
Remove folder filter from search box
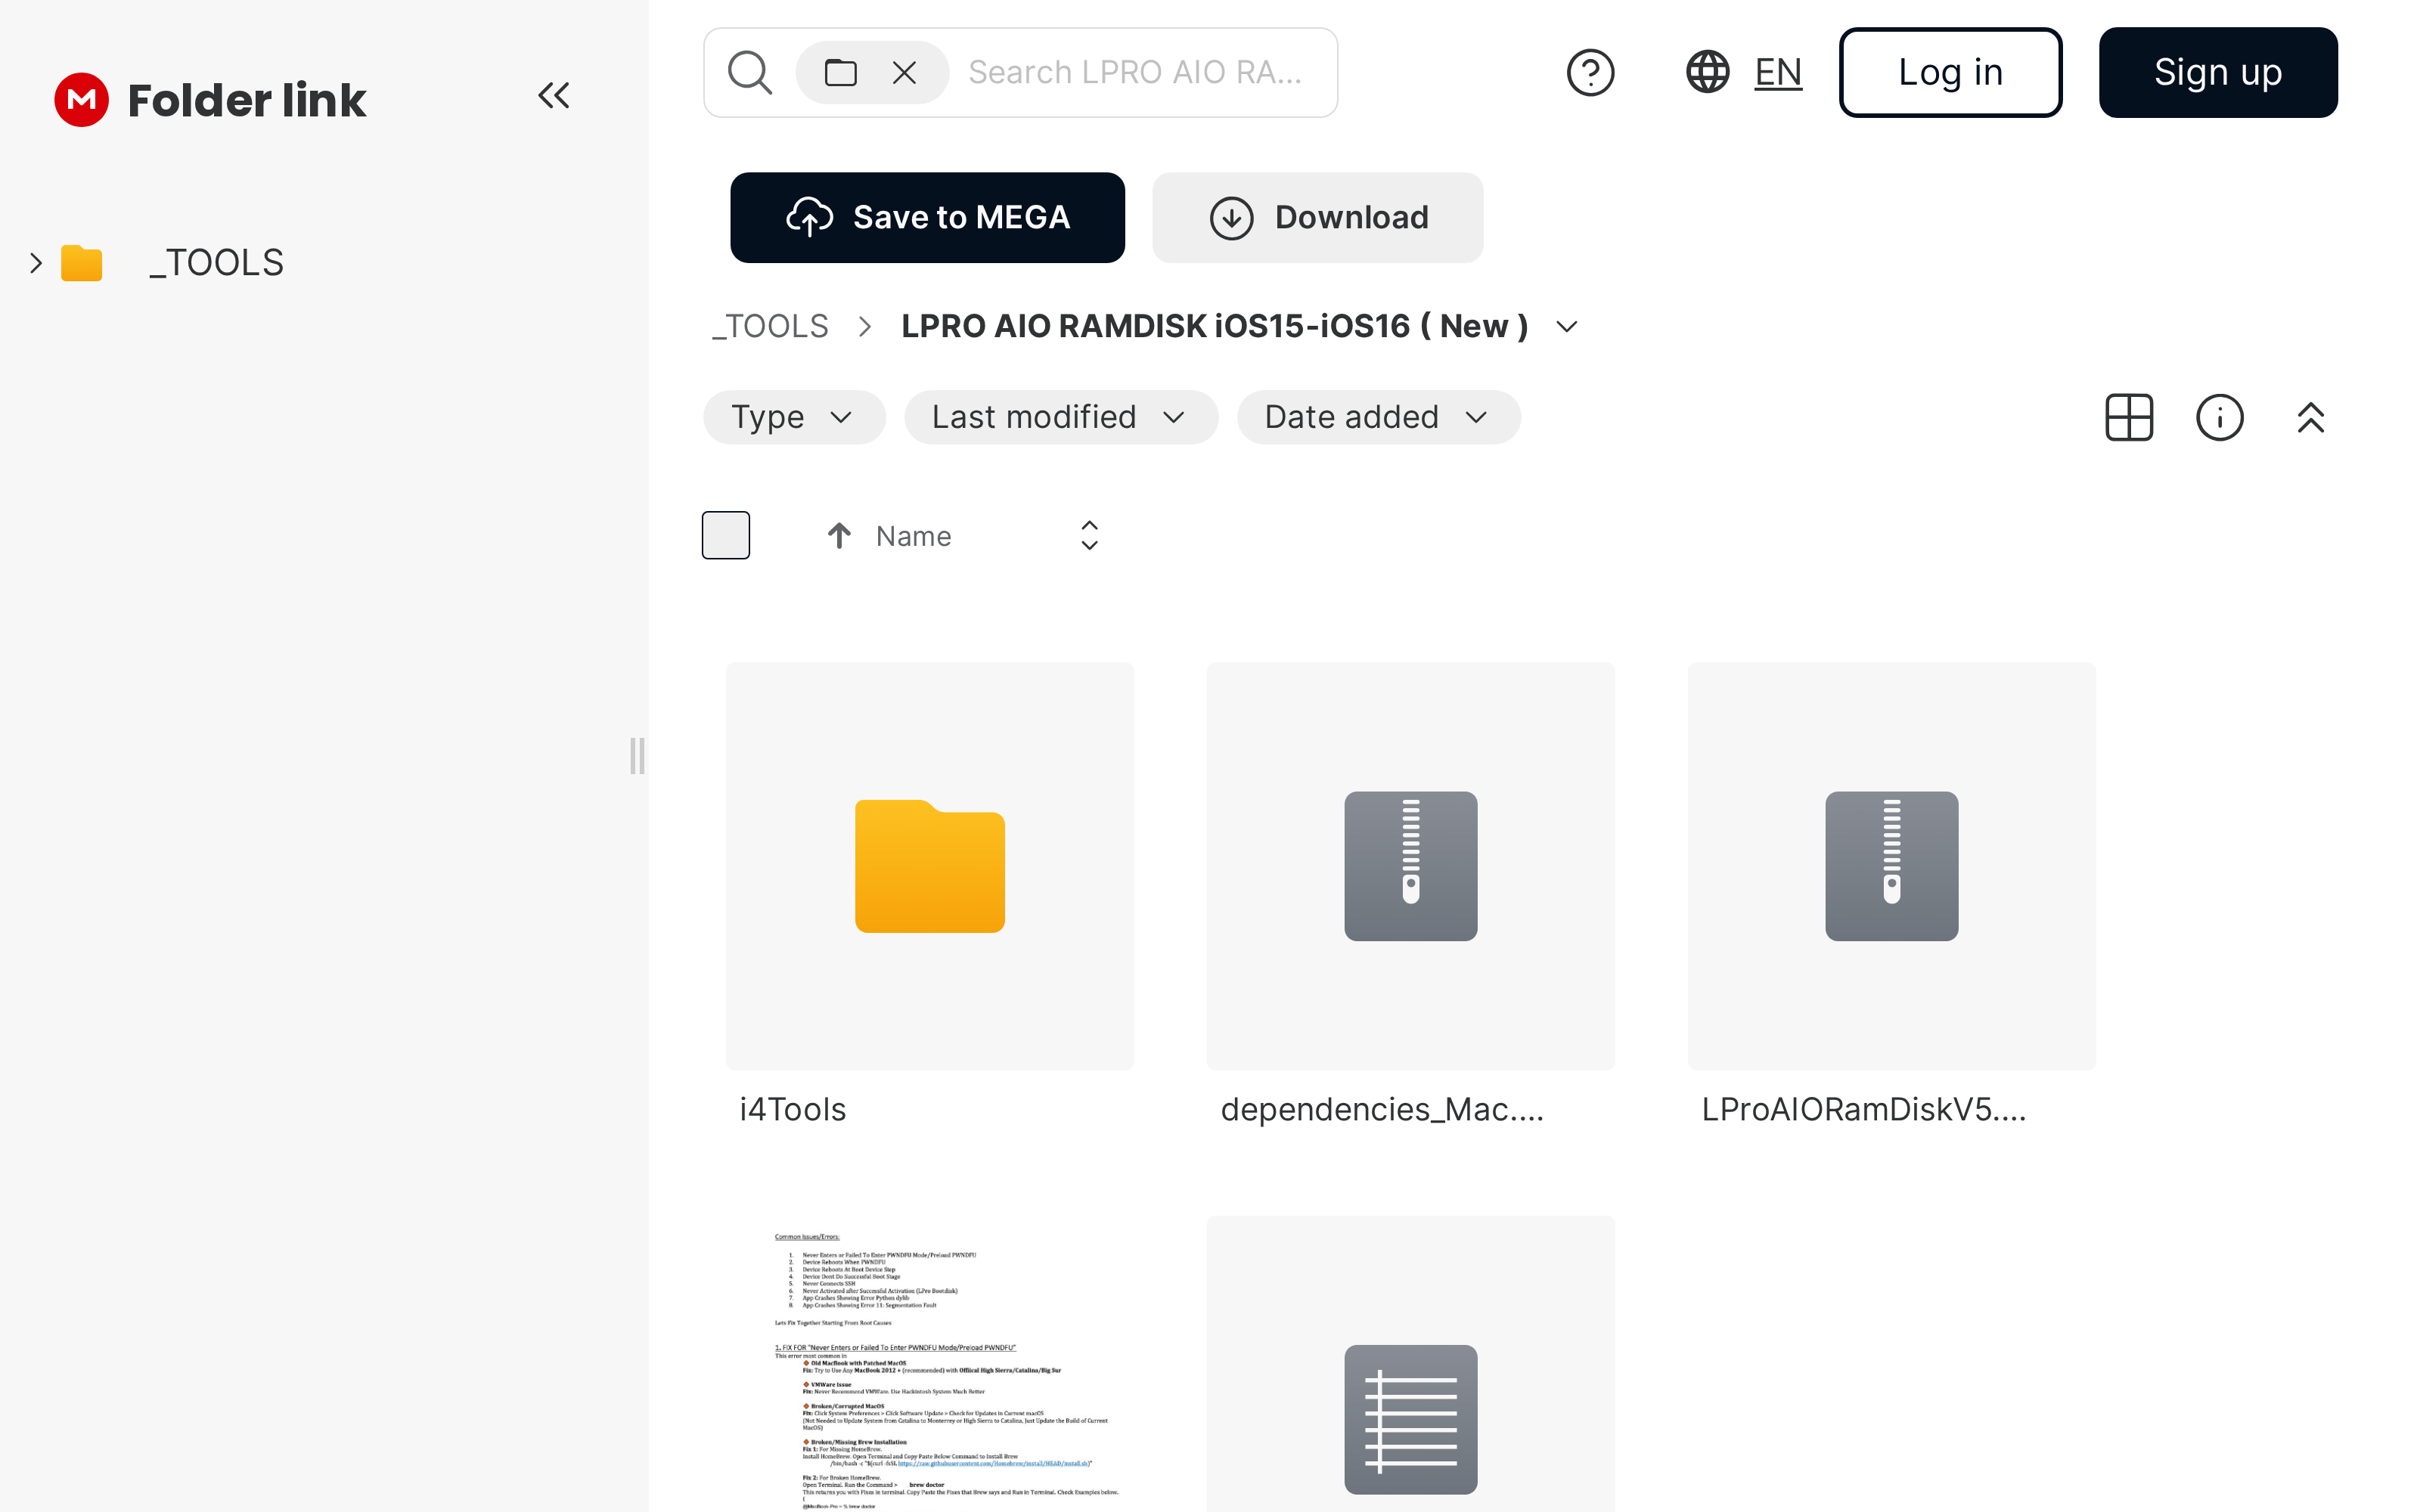(x=904, y=72)
